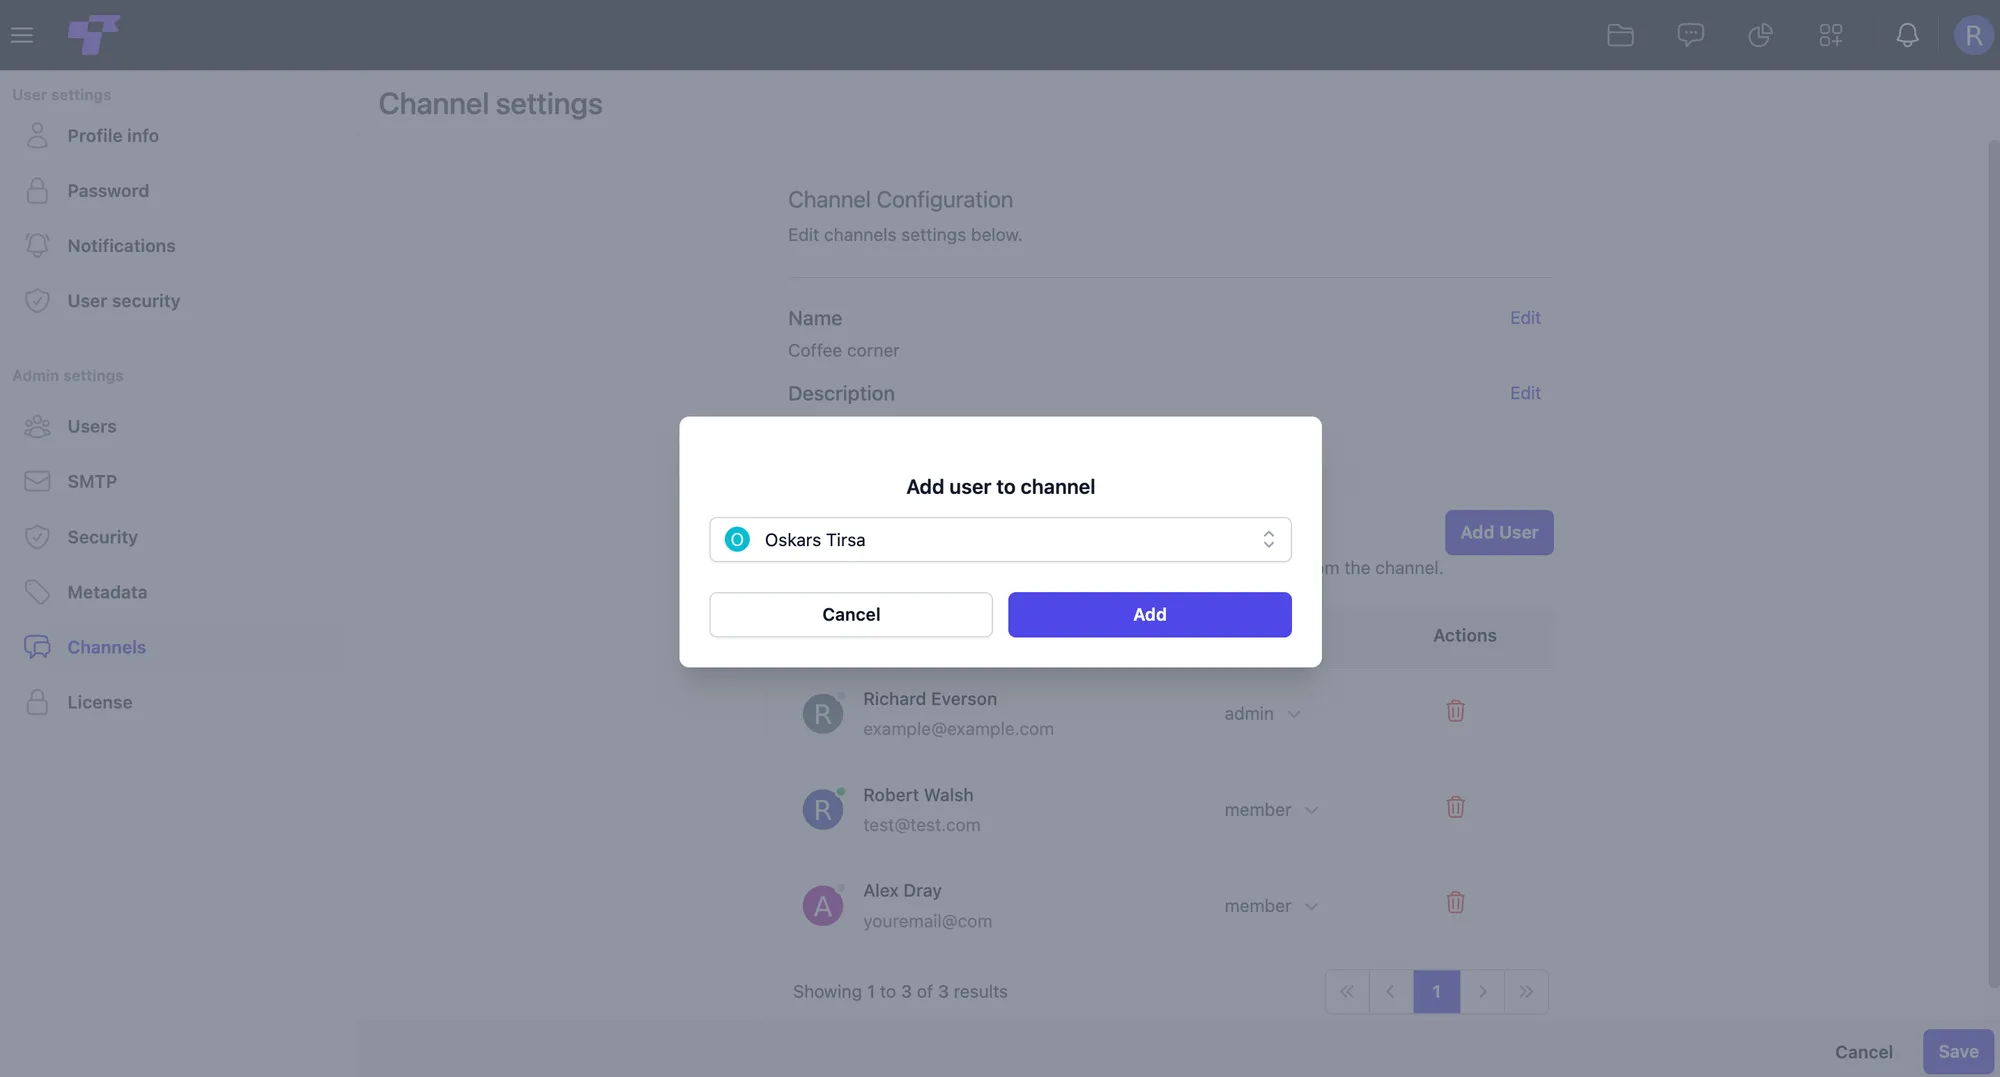Open License admin settings
This screenshot has height=1077, width=2000.
point(99,702)
